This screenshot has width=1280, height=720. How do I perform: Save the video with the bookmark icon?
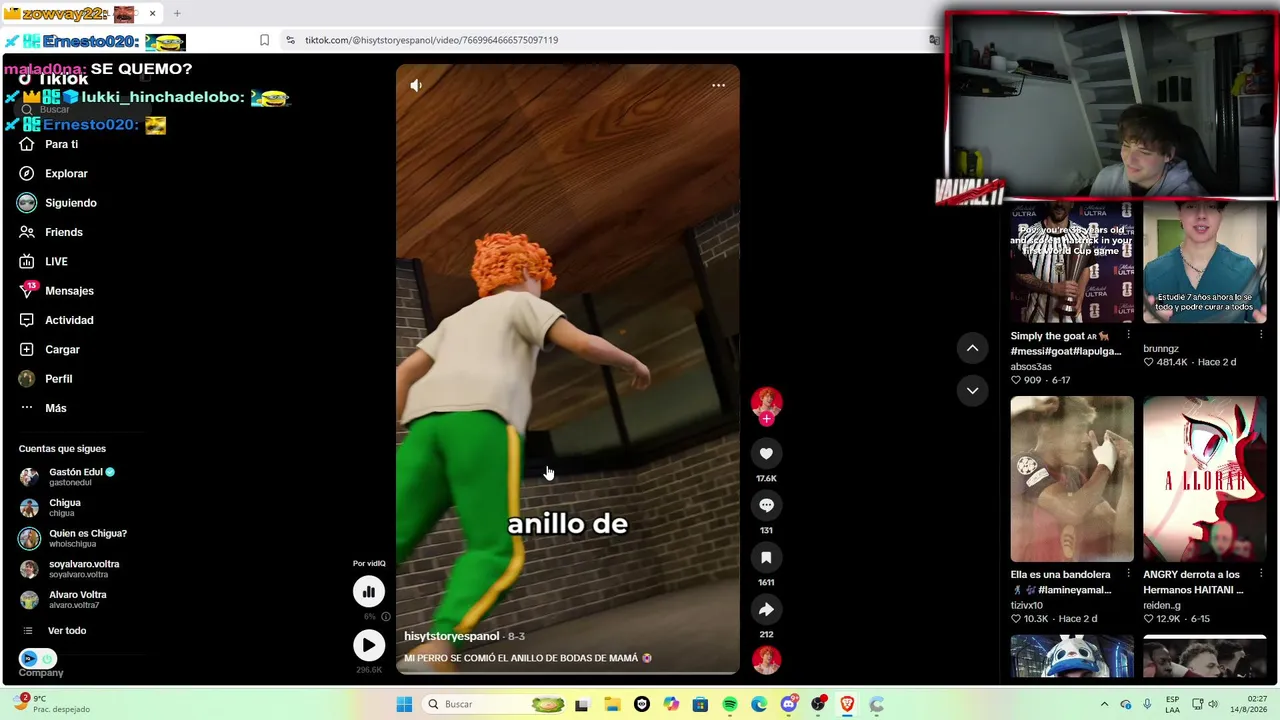[766, 558]
